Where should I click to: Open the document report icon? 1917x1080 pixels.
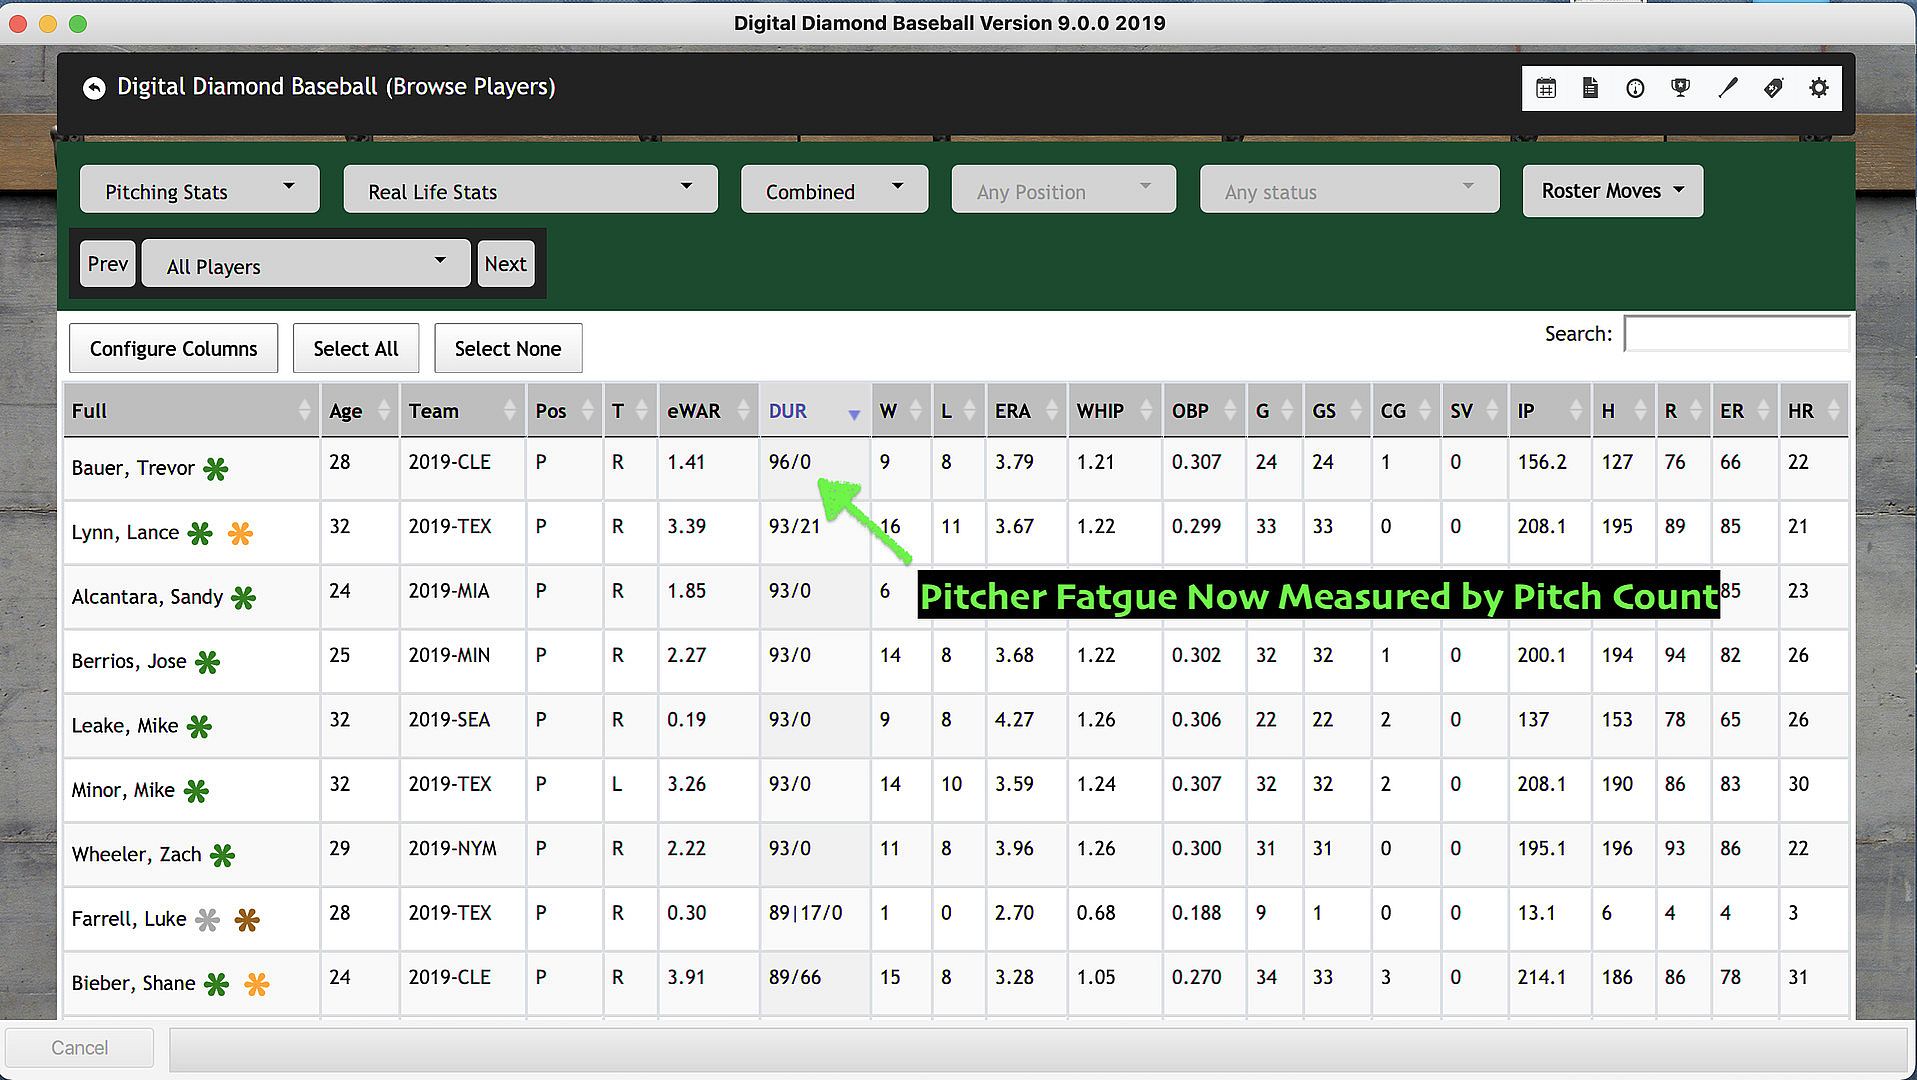pyautogui.click(x=1590, y=88)
